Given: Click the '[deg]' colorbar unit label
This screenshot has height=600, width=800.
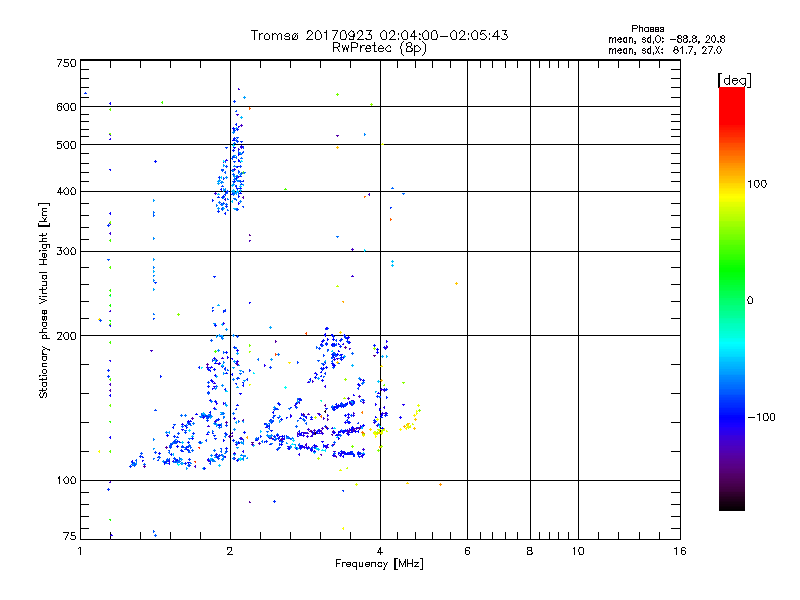Looking at the screenshot, I should pos(734,80).
